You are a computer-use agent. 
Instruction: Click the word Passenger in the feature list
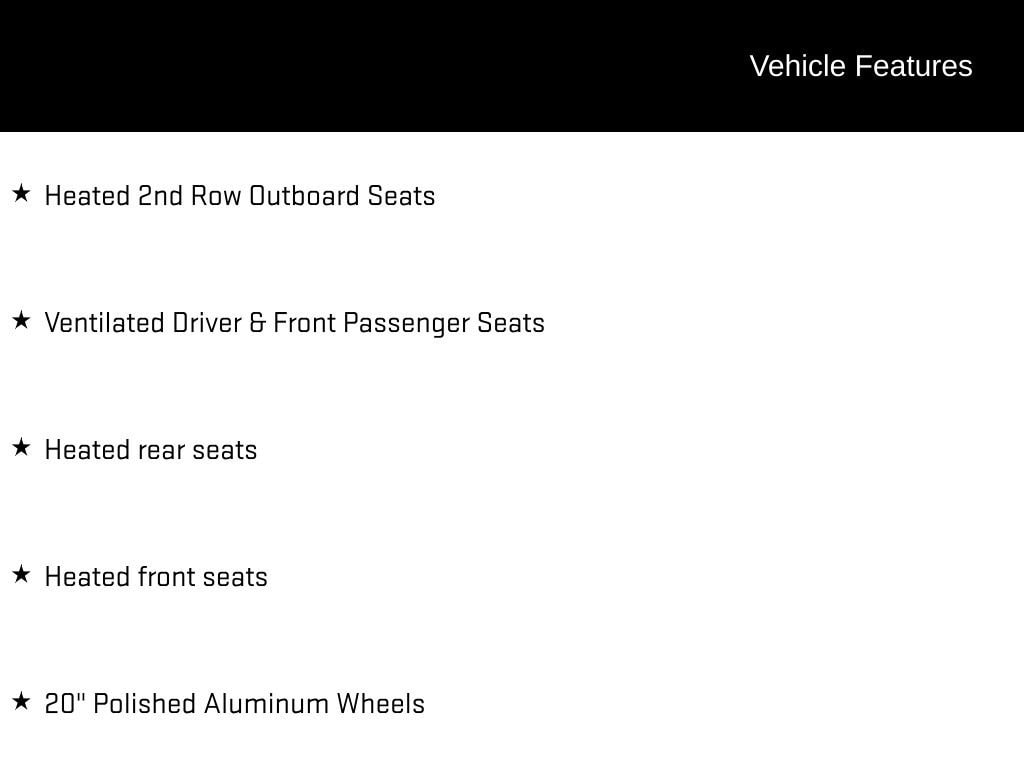pyautogui.click(x=406, y=323)
